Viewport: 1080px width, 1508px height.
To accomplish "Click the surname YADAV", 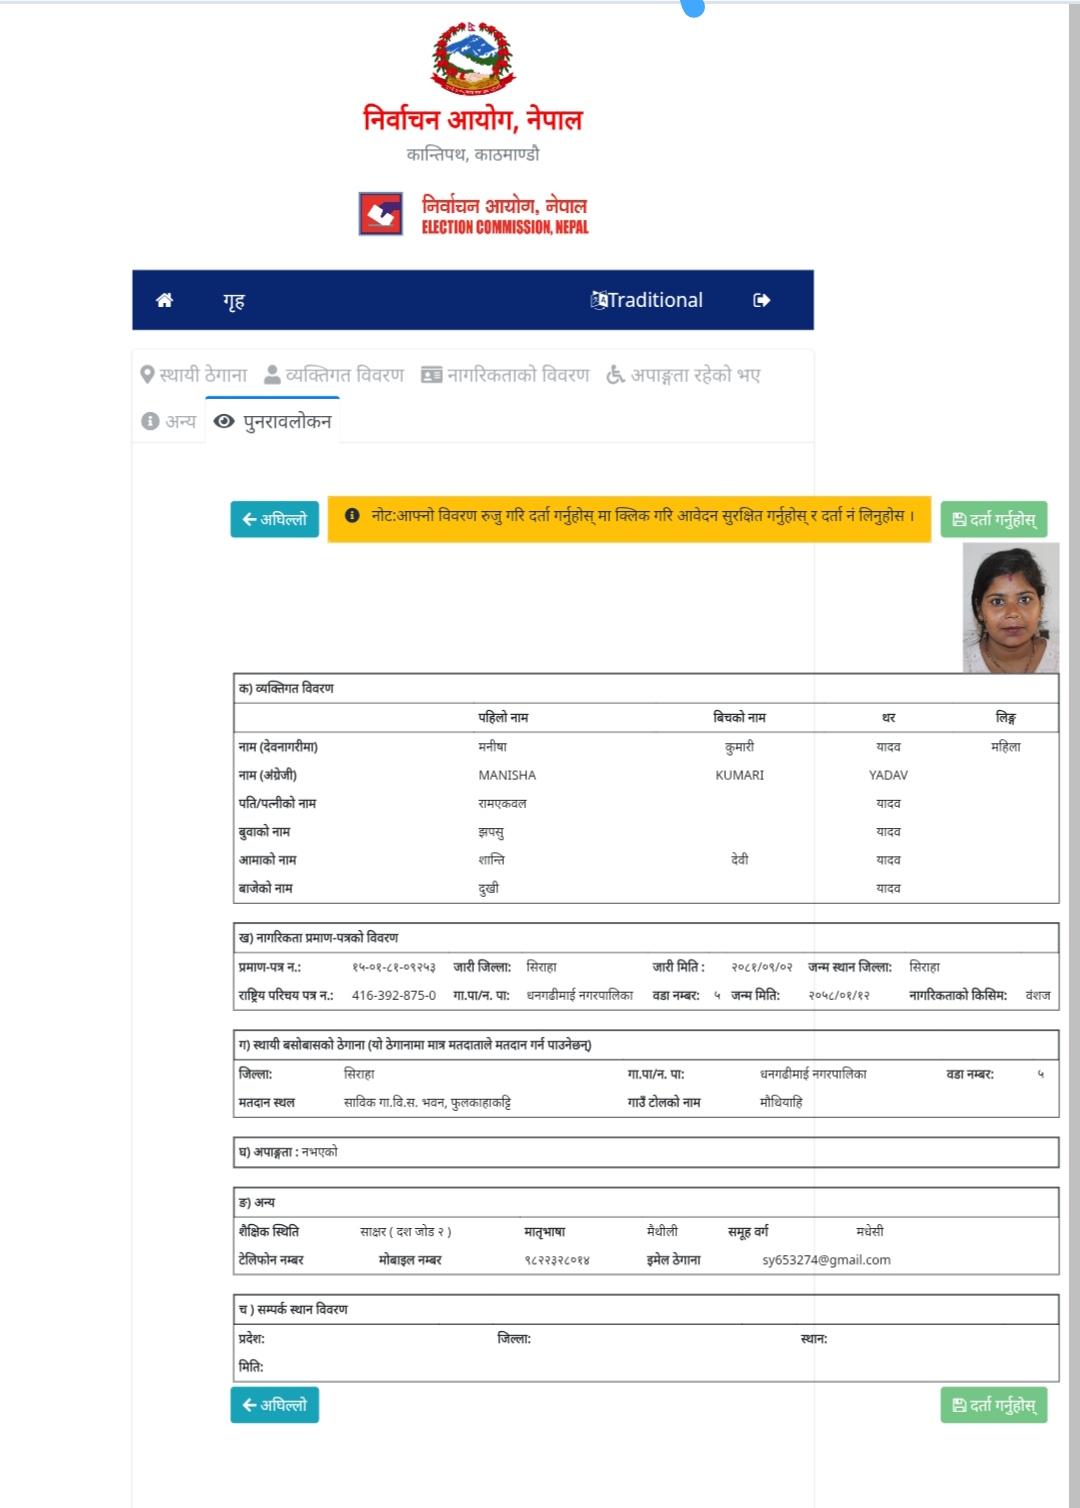I will point(888,775).
